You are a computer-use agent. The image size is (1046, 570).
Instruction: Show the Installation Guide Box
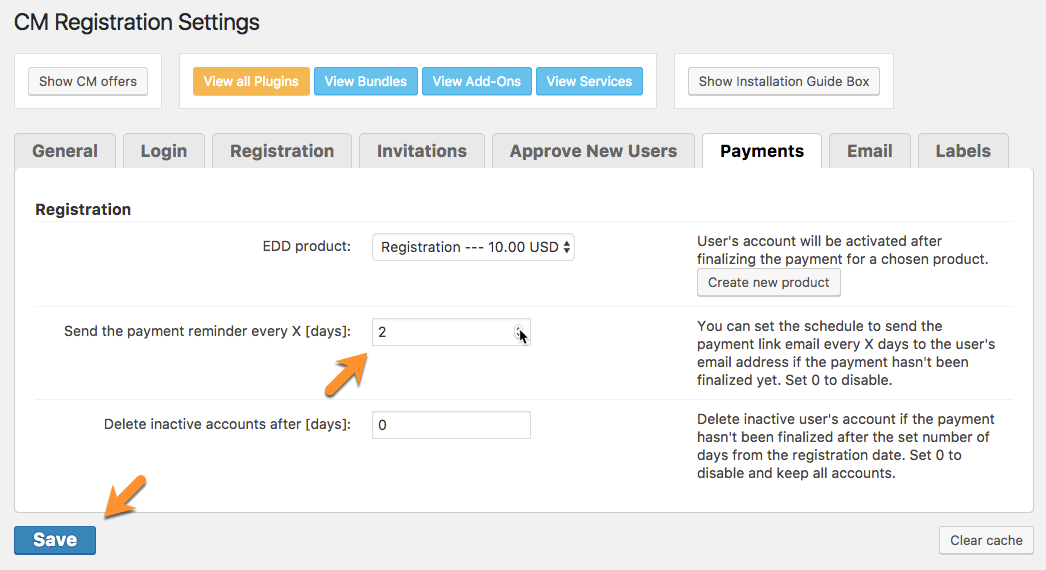click(x=784, y=81)
